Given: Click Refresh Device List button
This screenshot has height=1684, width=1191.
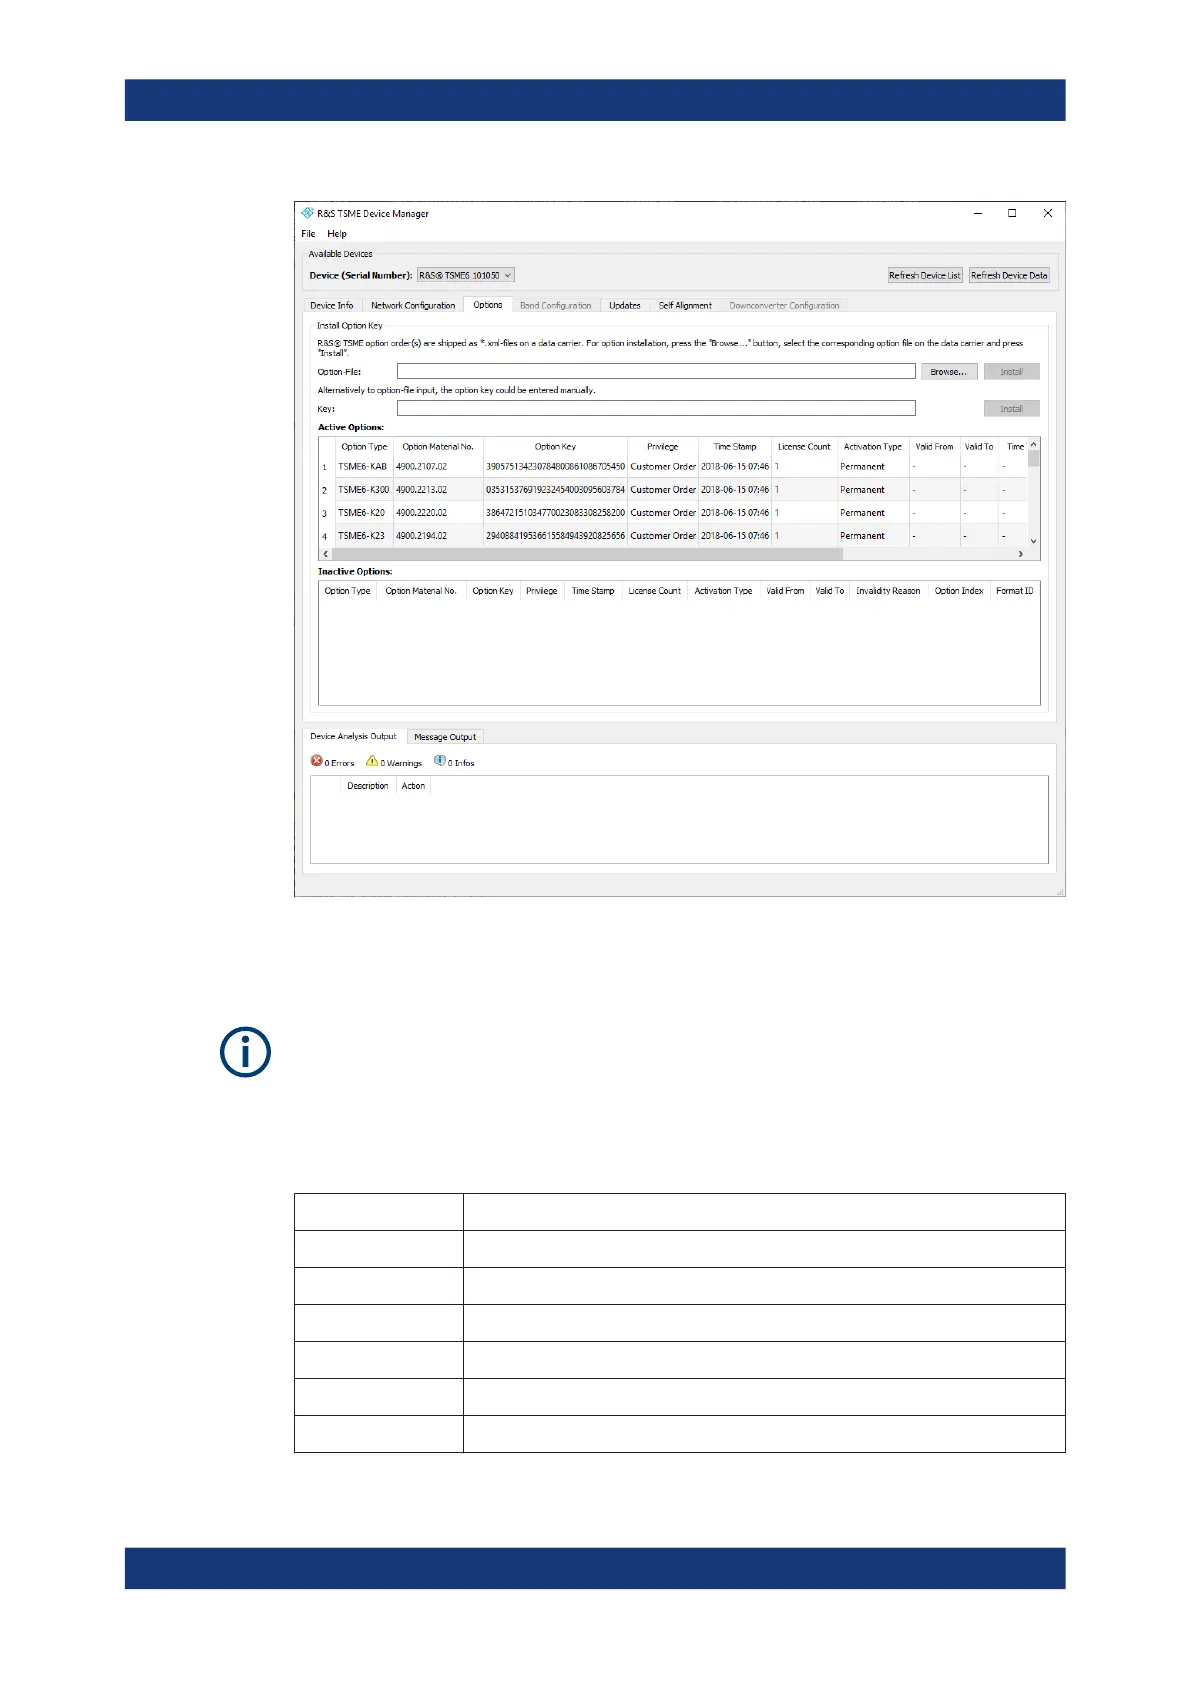Looking at the screenshot, I should tap(925, 275).
